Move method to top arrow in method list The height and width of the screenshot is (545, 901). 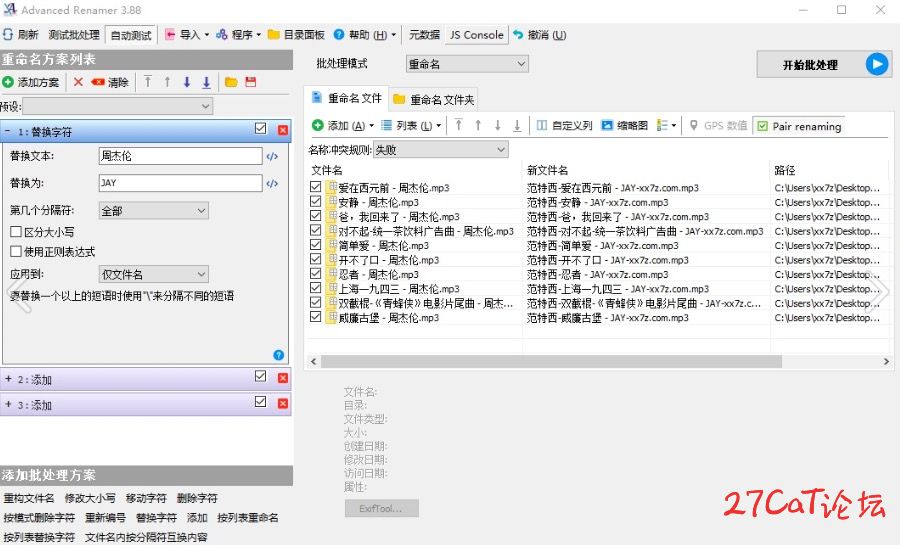(148, 82)
